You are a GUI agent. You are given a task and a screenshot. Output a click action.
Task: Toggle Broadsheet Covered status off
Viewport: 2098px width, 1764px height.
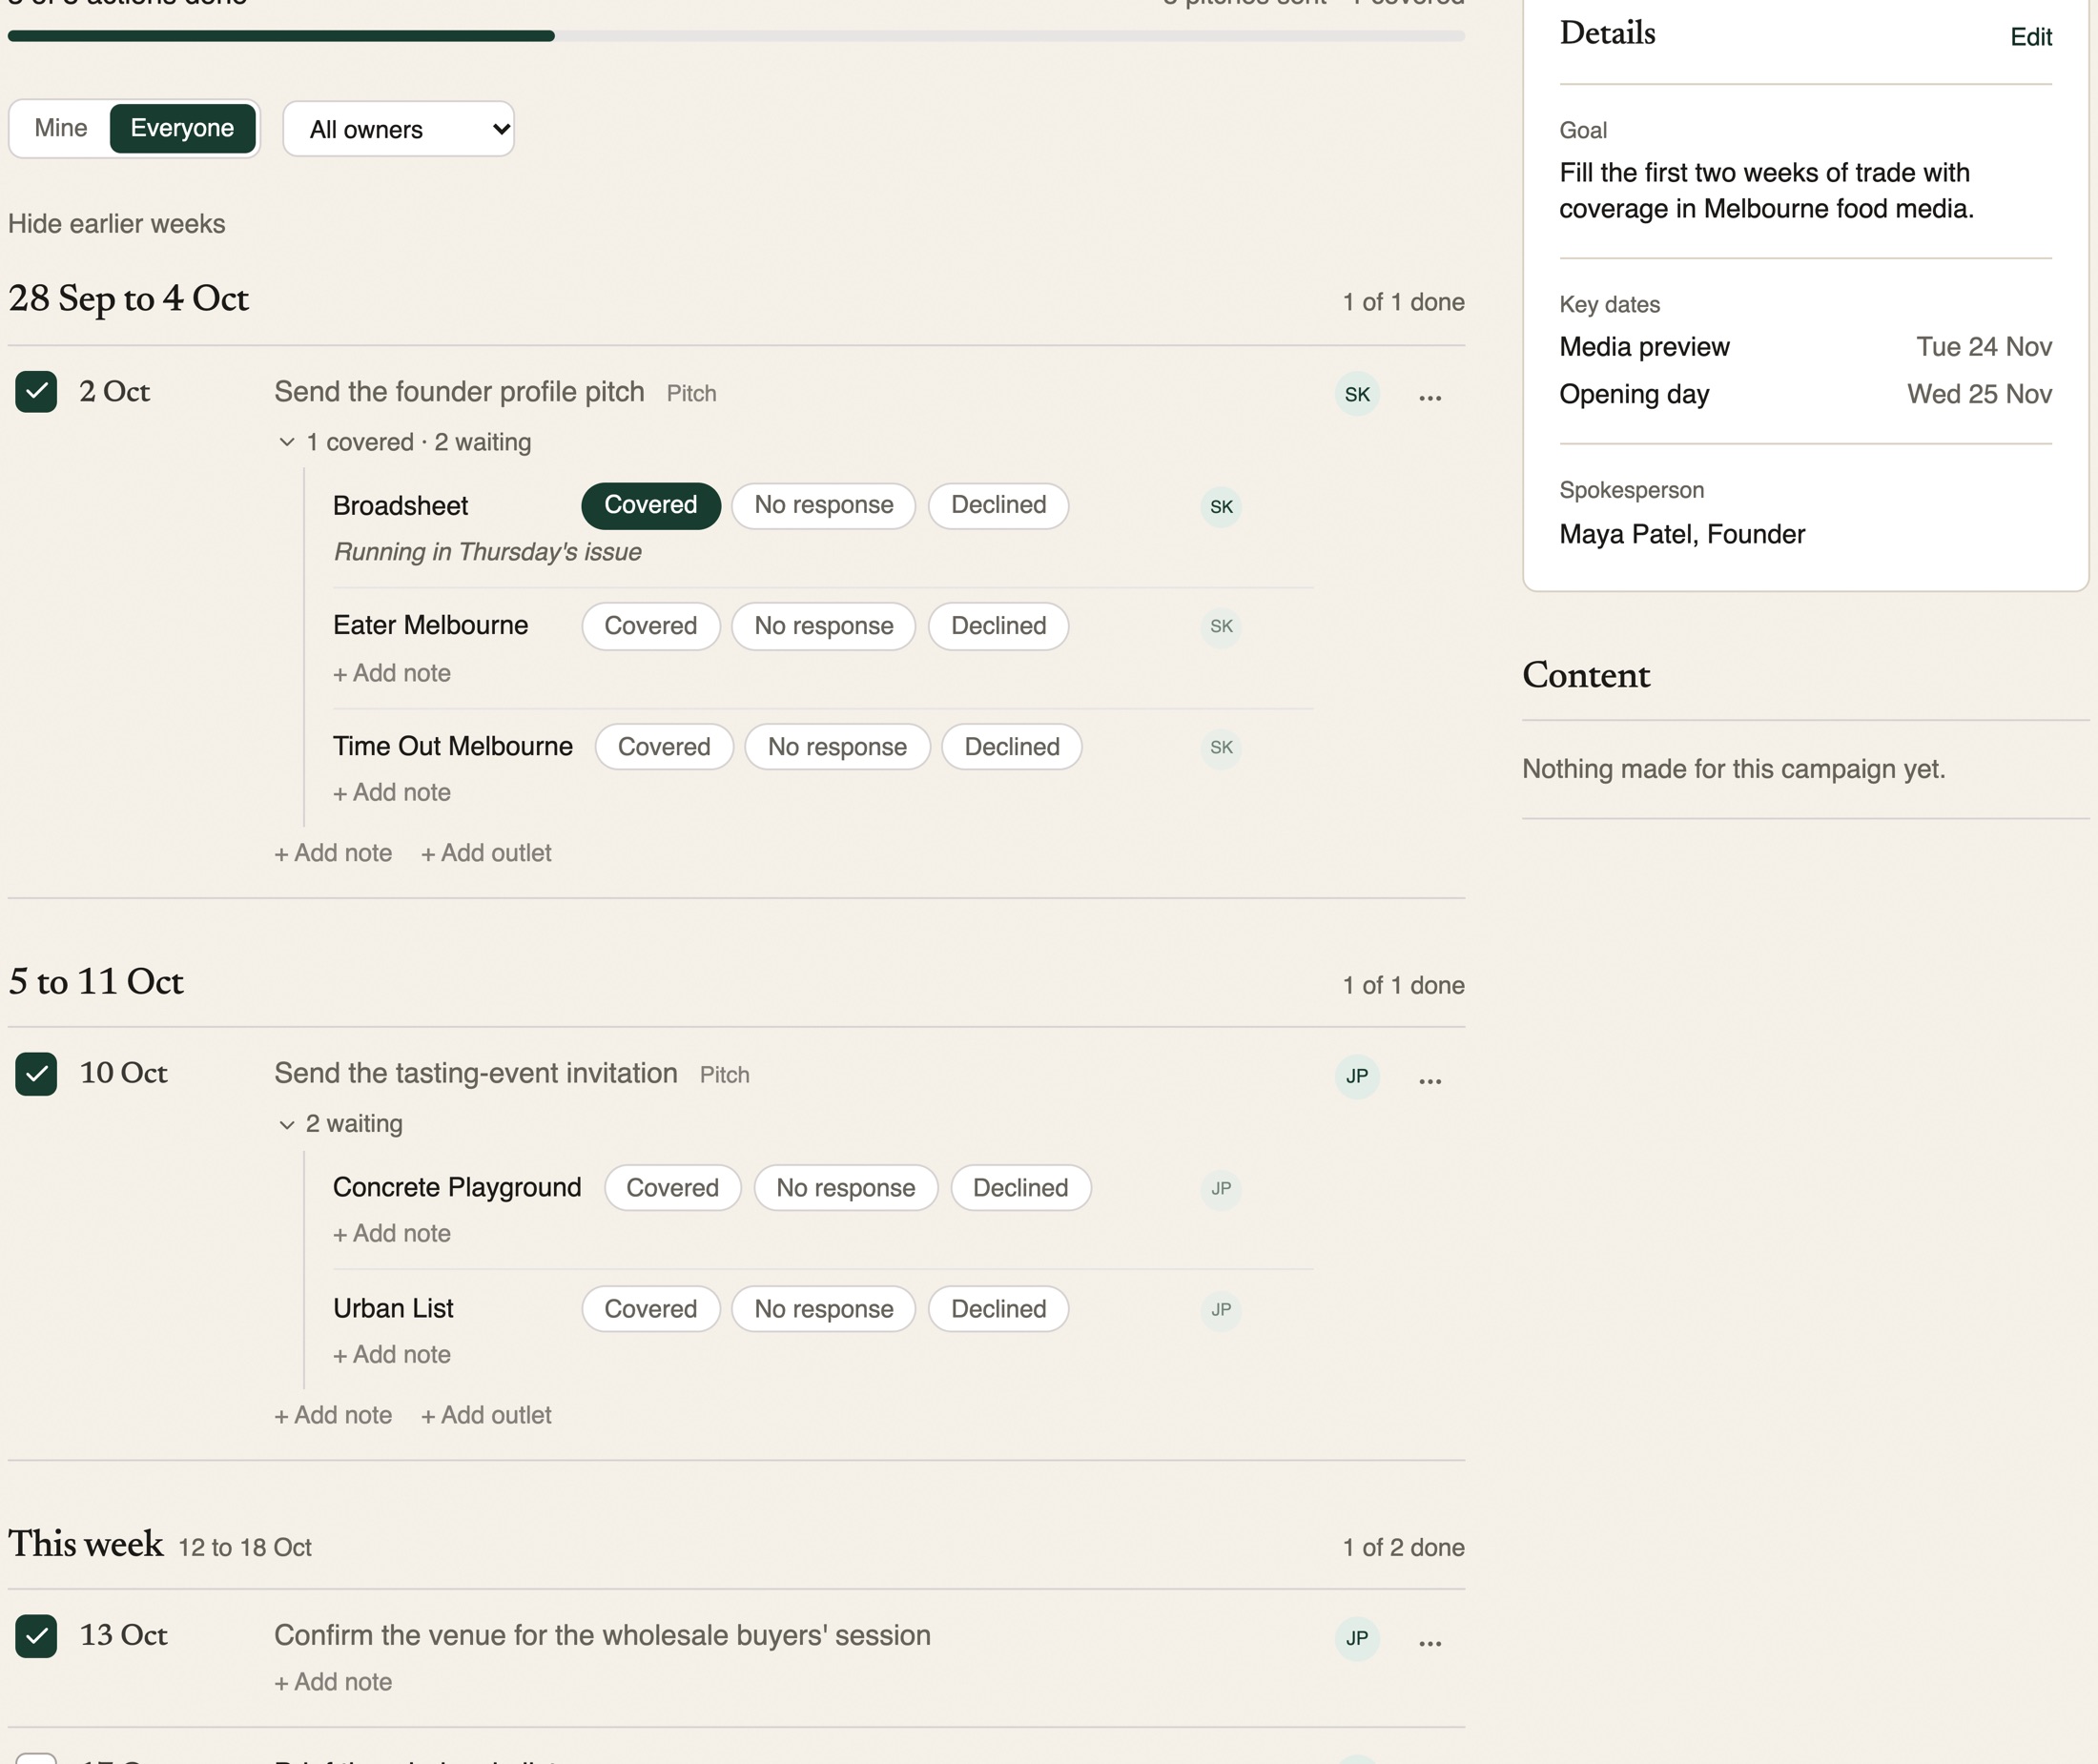point(650,505)
